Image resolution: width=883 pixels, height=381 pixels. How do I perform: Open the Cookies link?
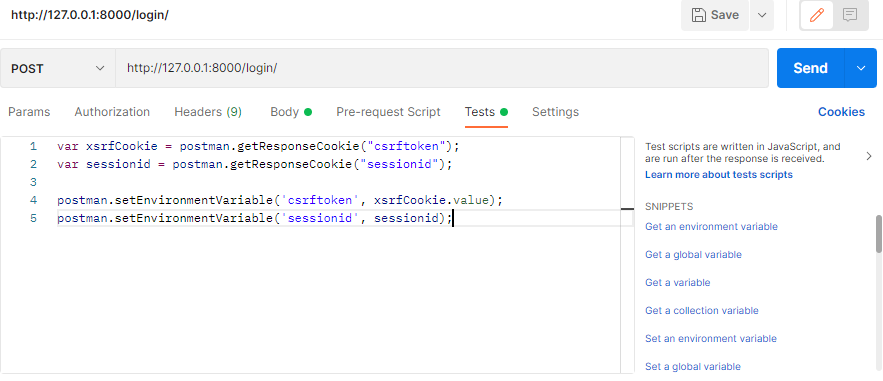841,112
